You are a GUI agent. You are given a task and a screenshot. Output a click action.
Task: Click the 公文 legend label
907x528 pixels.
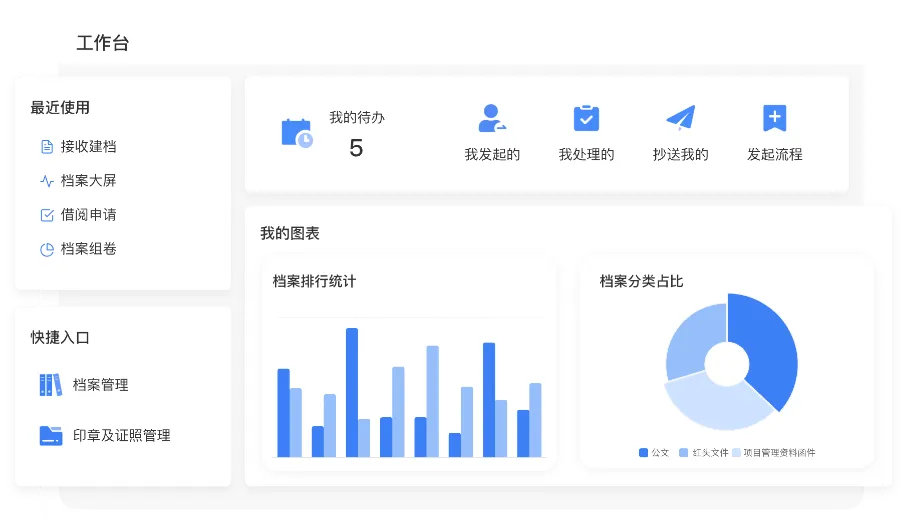[x=660, y=453]
